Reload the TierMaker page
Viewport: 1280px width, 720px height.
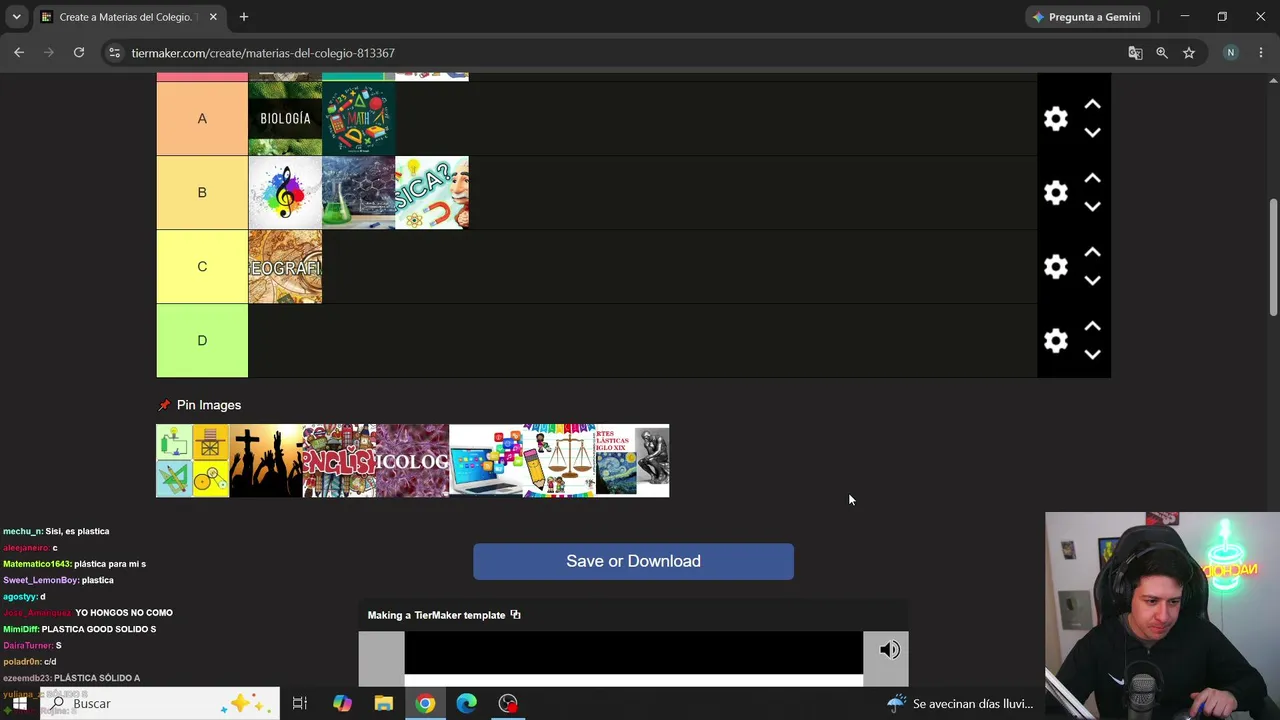point(79,53)
